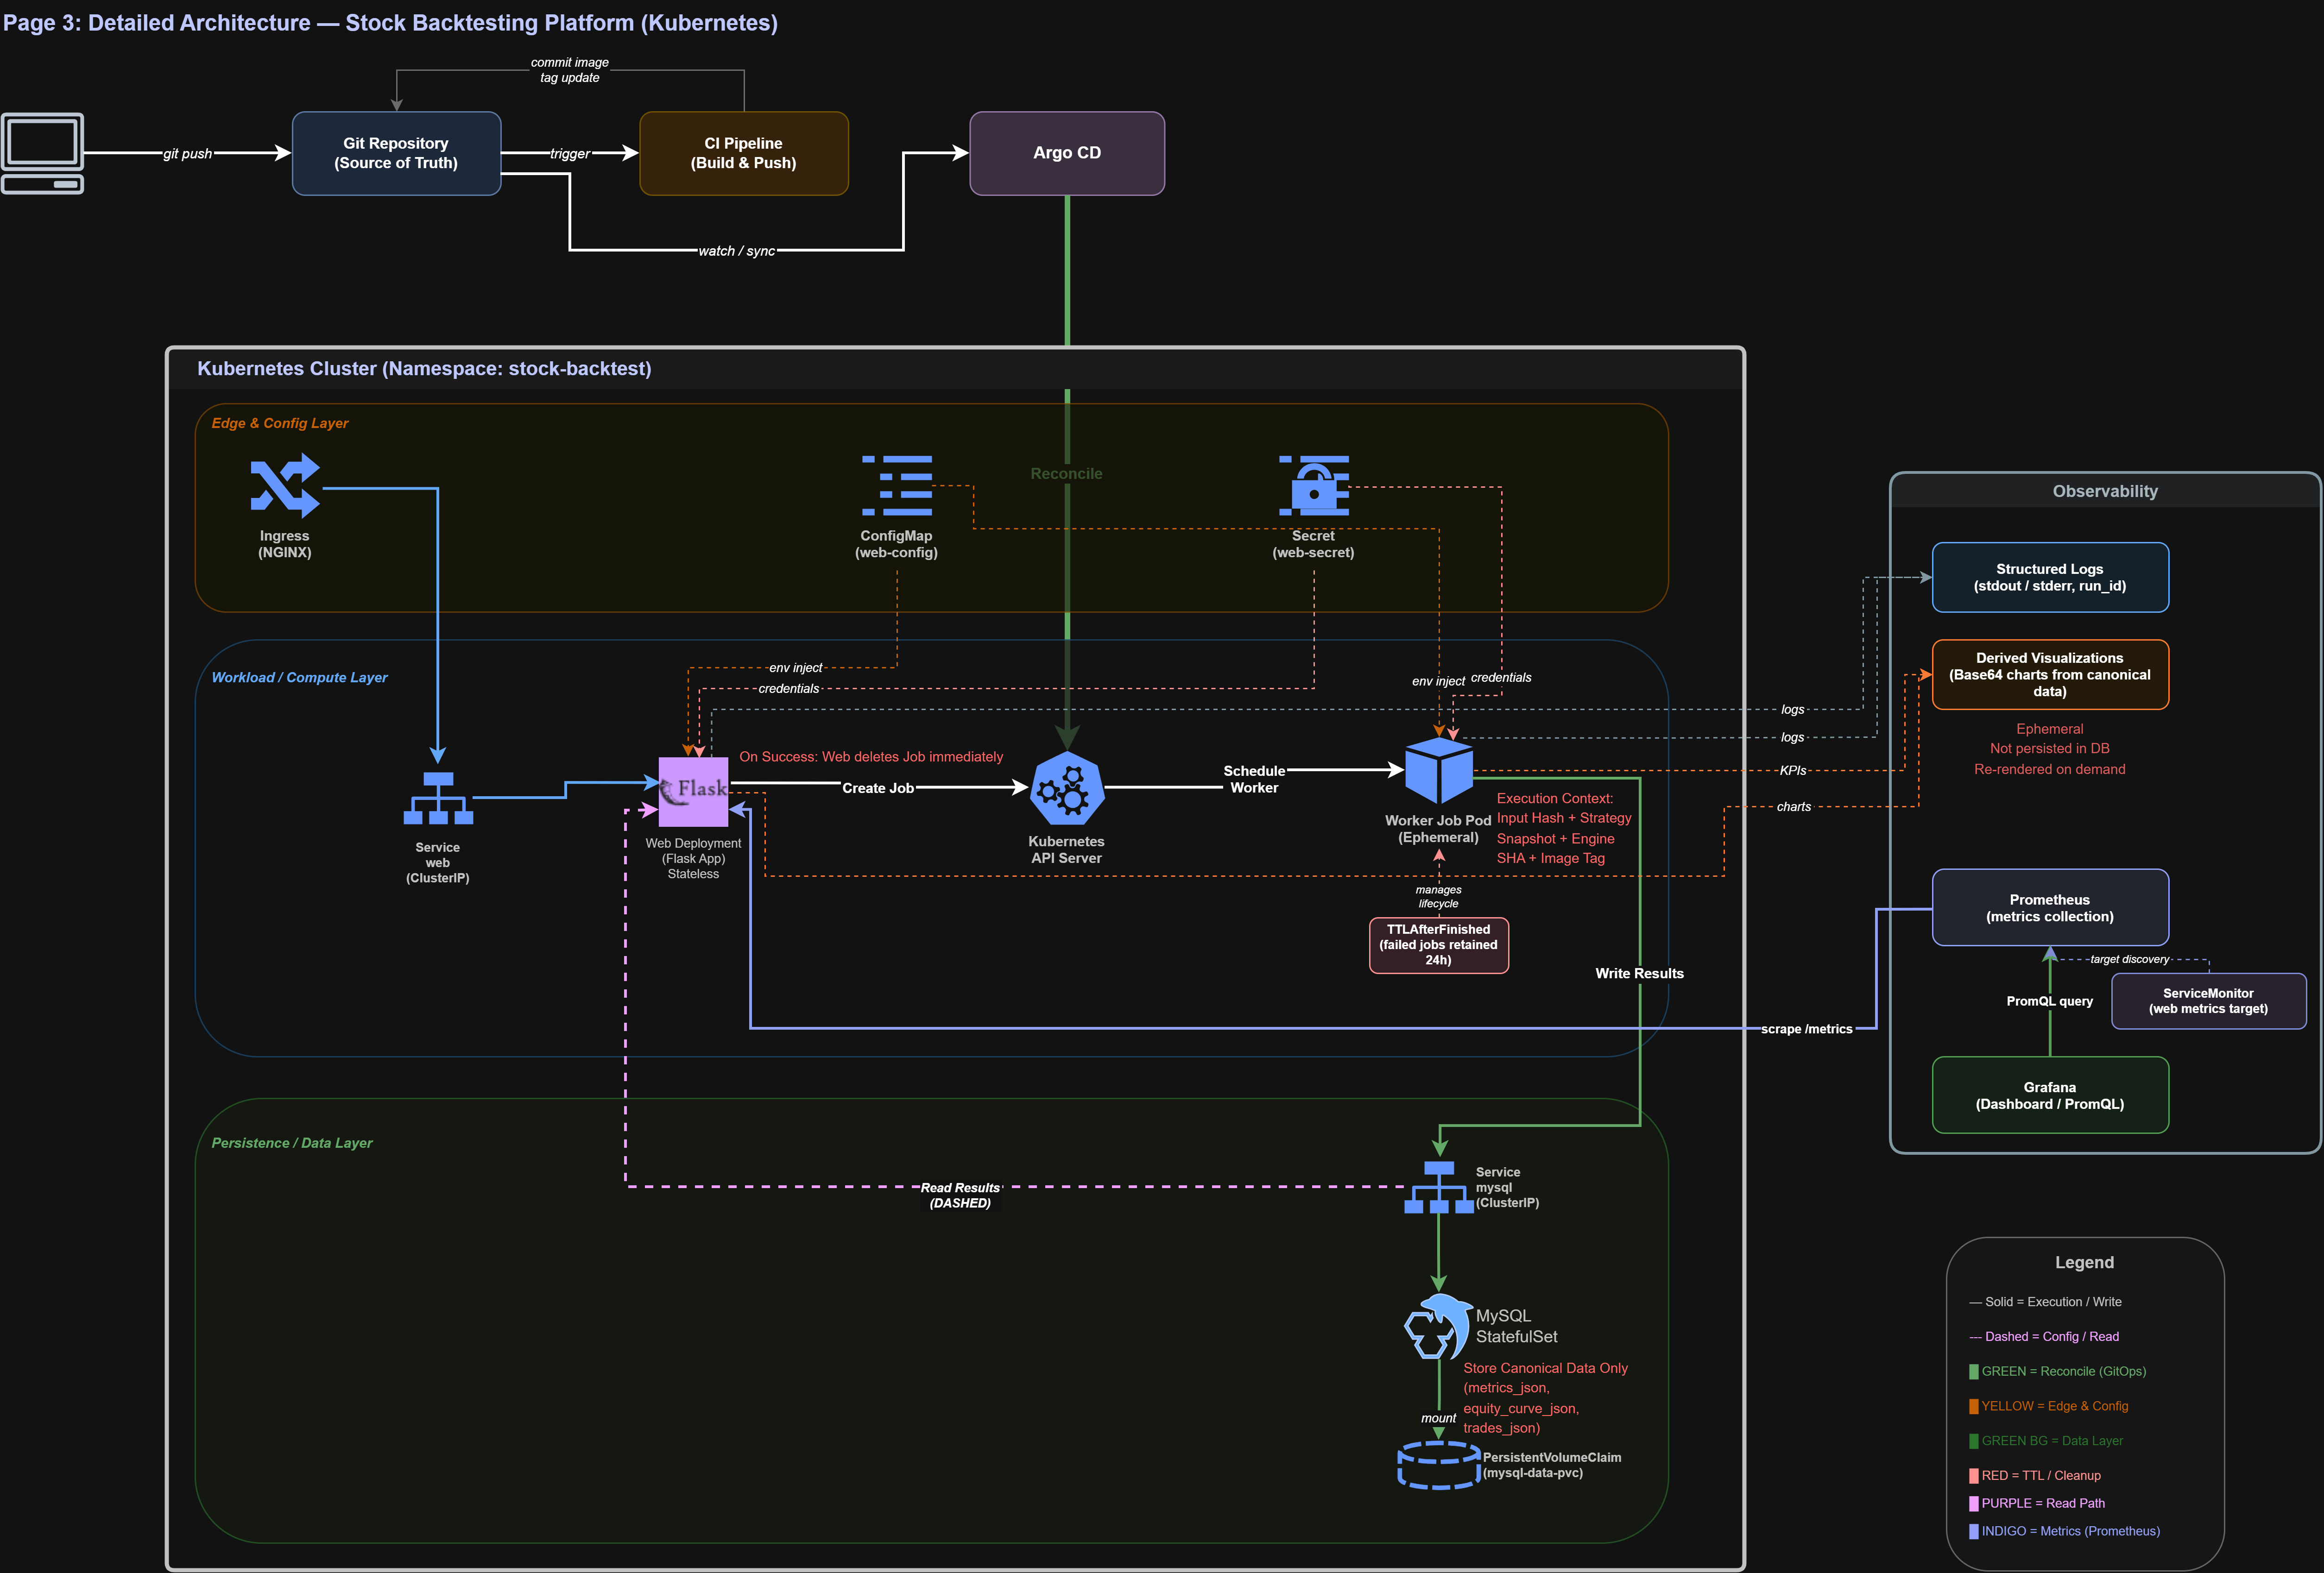Click the 'Write Results' connector label
Image resolution: width=2324 pixels, height=1573 pixels.
point(1640,973)
